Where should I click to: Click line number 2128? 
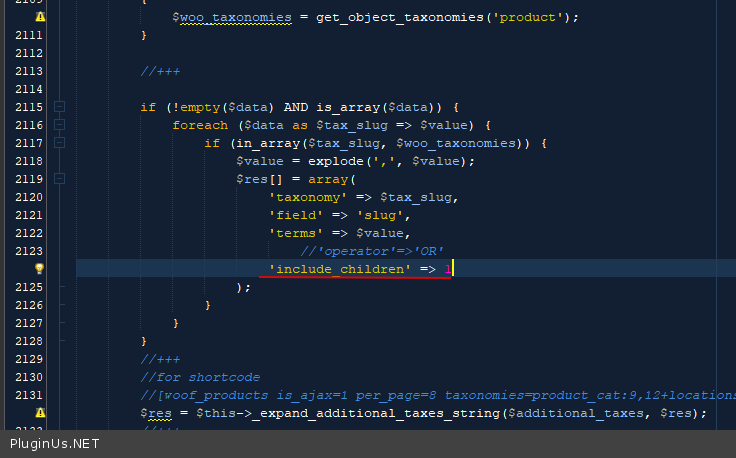[29, 341]
